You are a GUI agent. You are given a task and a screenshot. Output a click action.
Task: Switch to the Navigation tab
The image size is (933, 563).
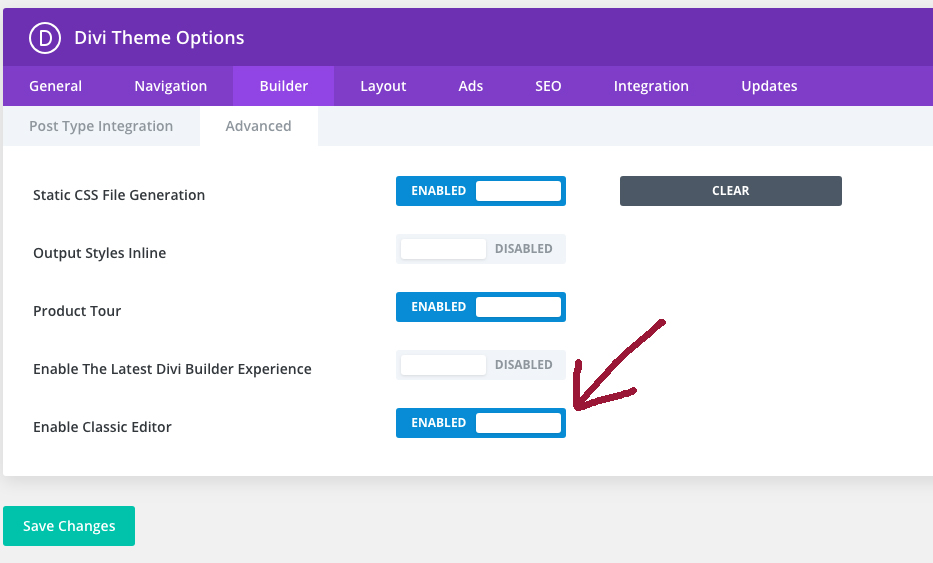click(171, 86)
